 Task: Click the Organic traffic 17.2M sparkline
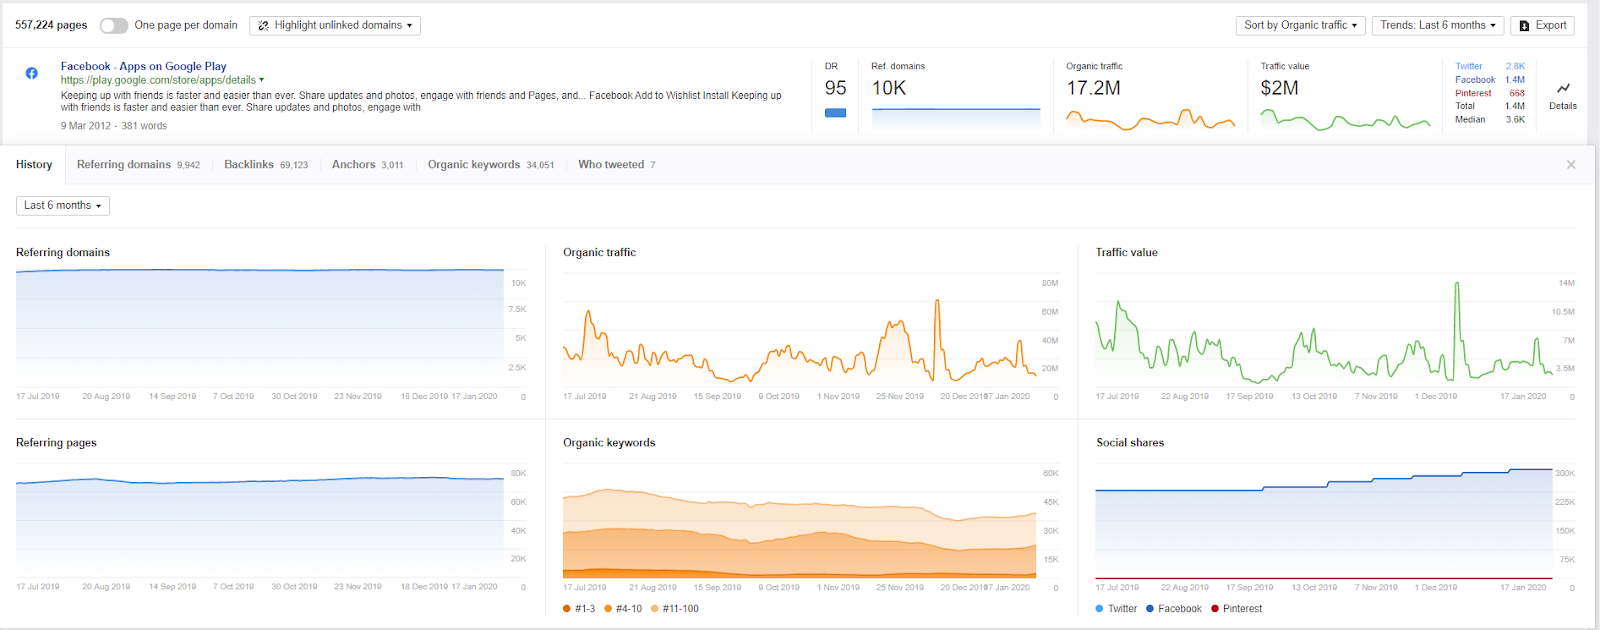[1151, 119]
